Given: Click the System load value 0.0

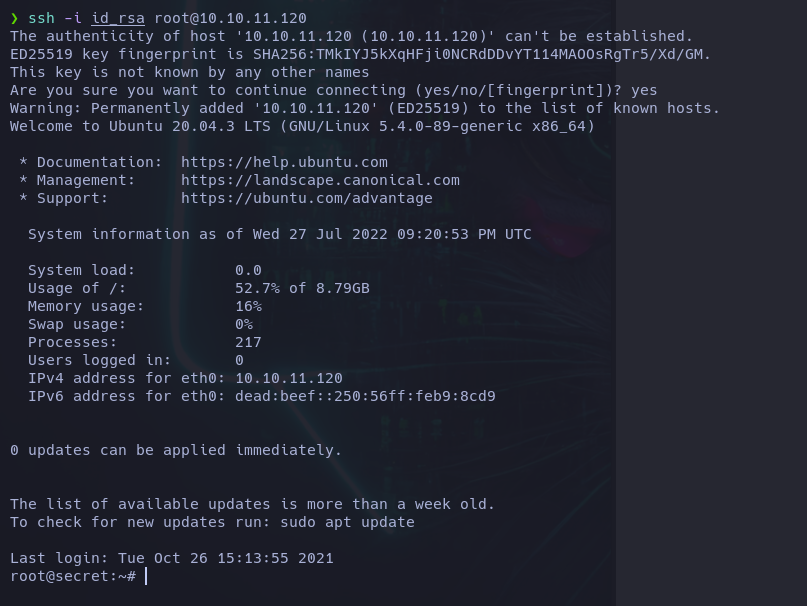Looking at the screenshot, I should tap(248, 270).
